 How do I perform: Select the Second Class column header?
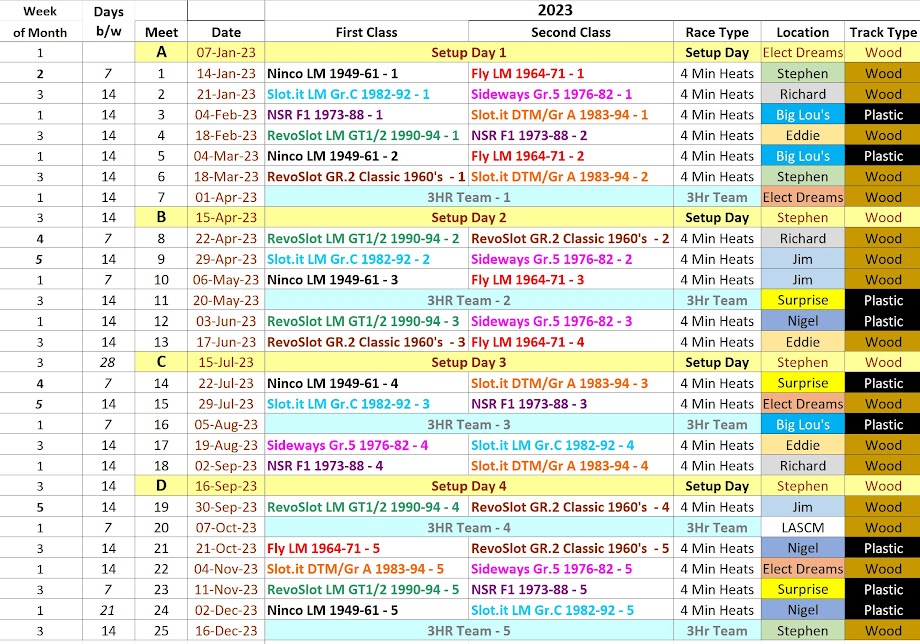570,32
